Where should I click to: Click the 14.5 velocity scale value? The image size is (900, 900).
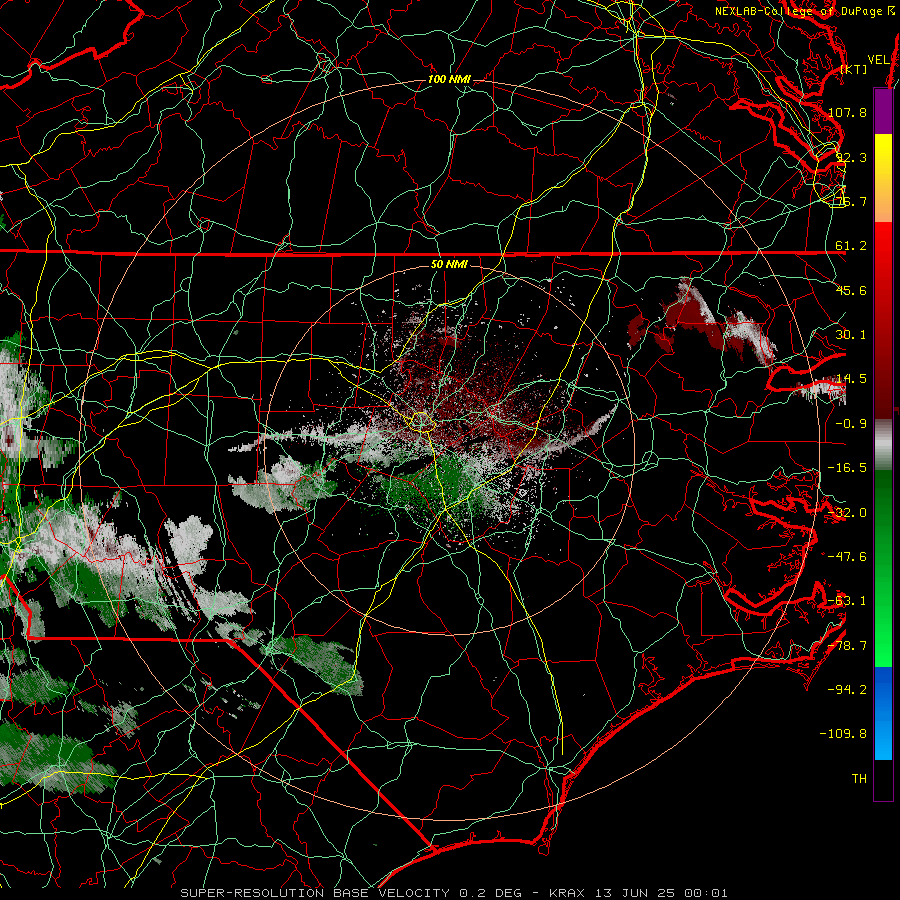coord(851,379)
